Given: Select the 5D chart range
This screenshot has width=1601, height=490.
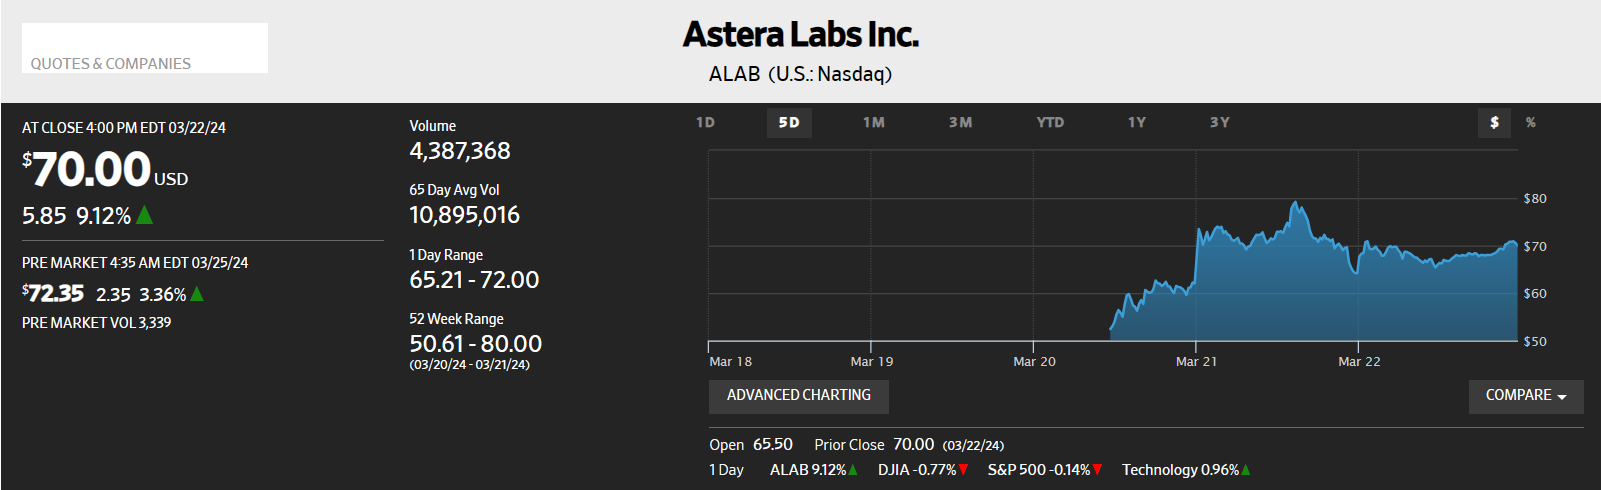Looking at the screenshot, I should pos(789,122).
